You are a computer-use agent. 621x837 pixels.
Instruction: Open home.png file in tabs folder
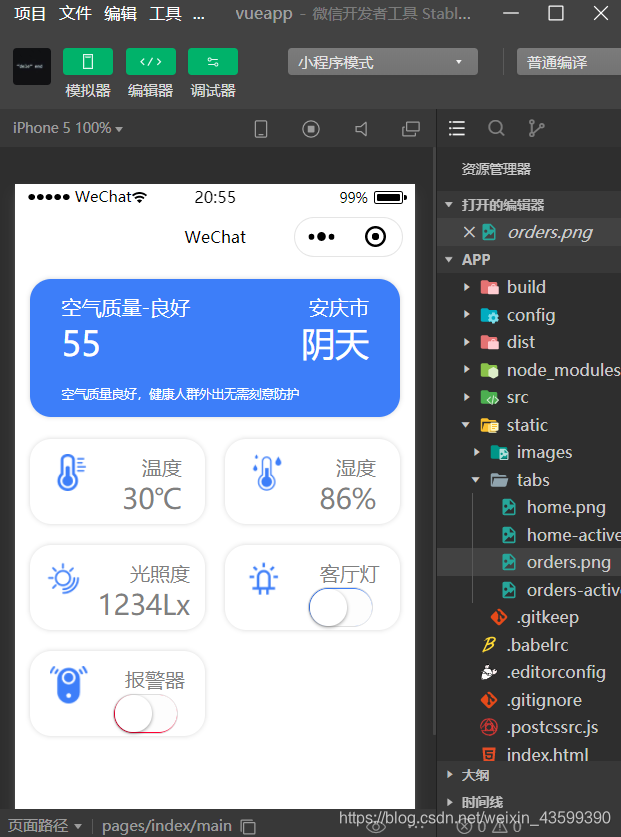[566, 507]
